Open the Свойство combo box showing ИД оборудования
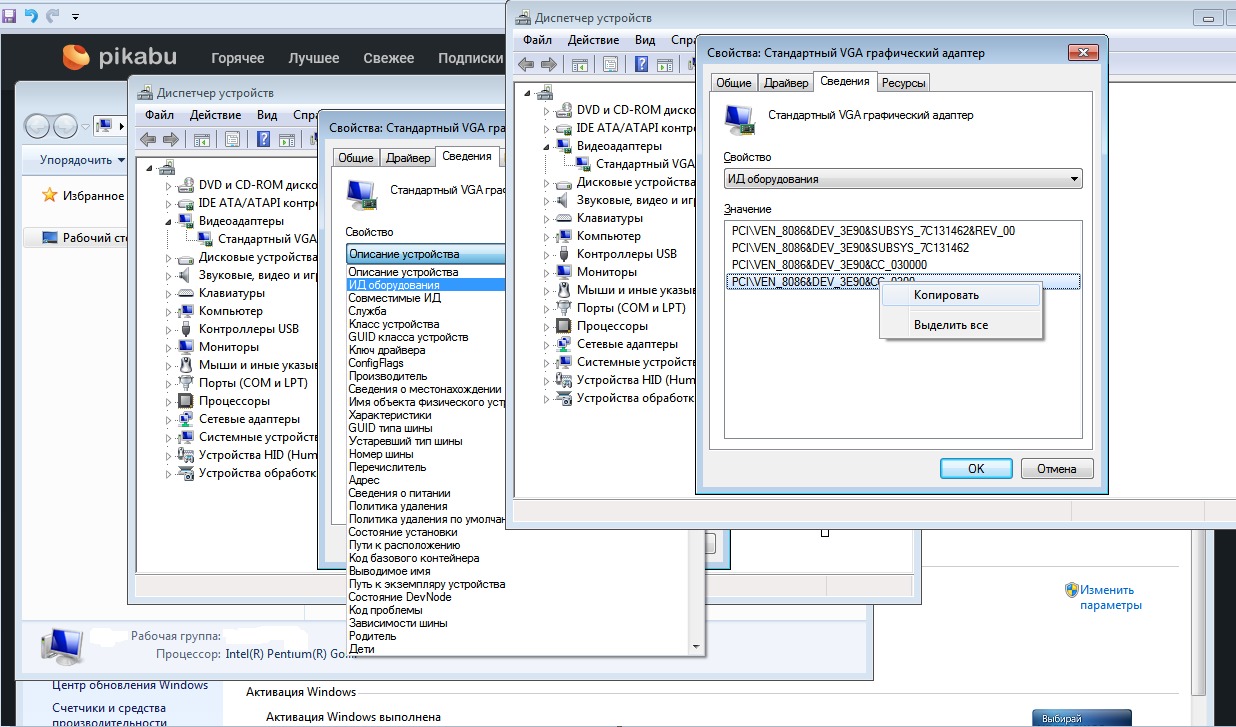 click(902, 179)
